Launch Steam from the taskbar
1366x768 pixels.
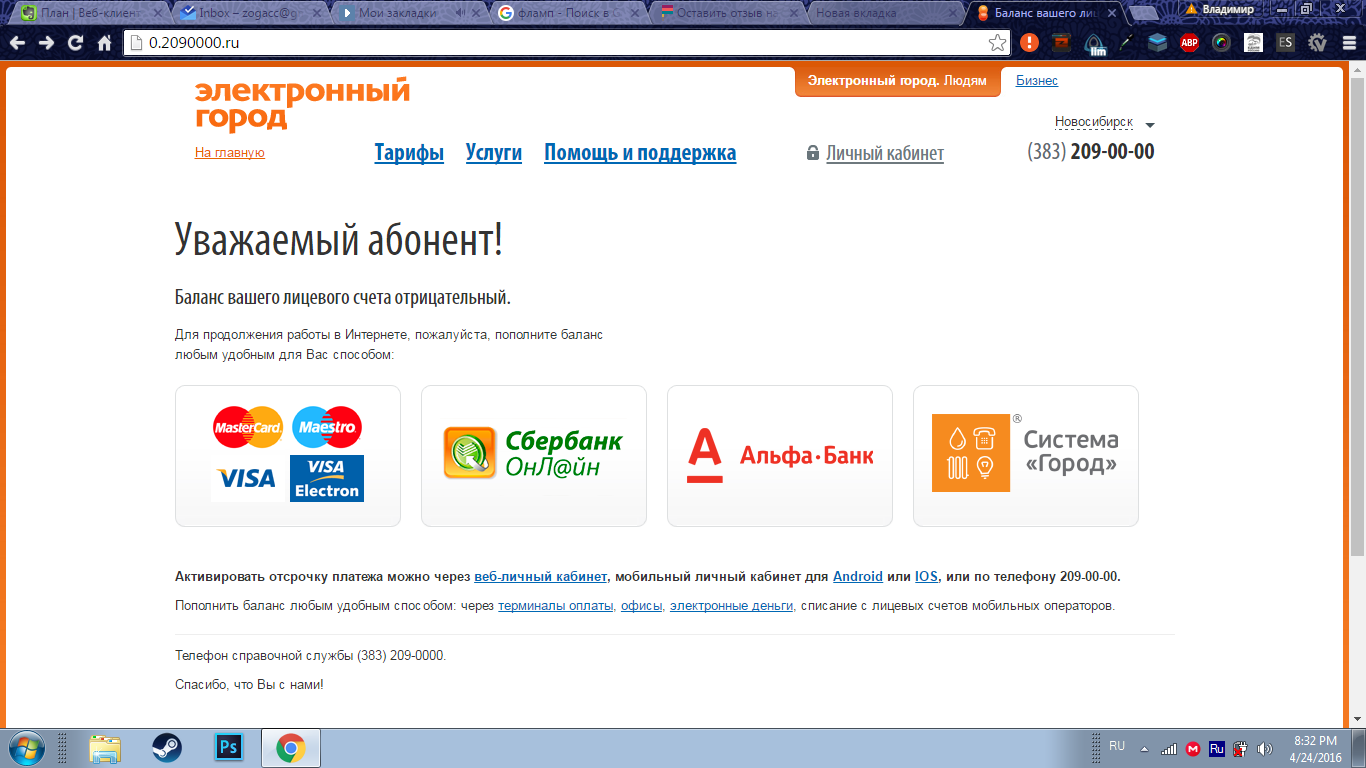point(166,748)
